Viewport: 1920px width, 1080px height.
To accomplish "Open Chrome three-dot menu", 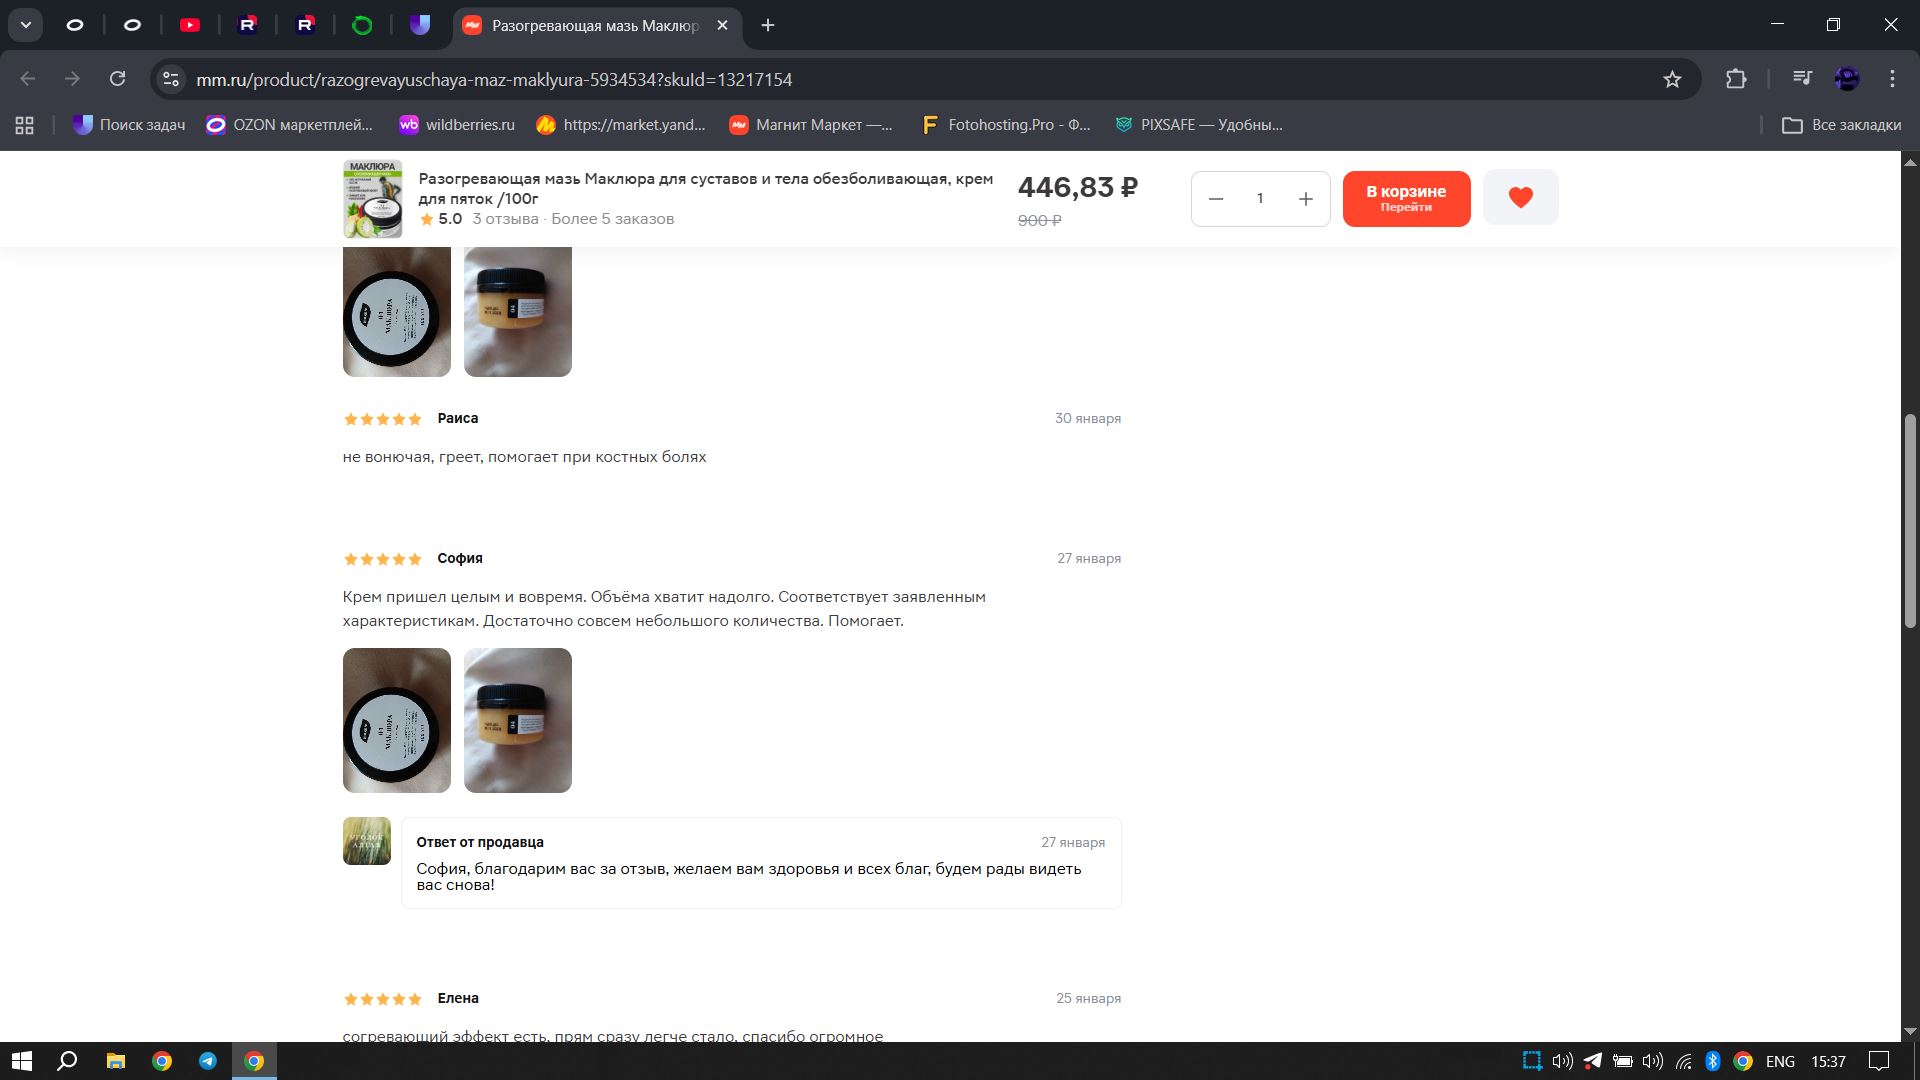I will coord(1892,79).
